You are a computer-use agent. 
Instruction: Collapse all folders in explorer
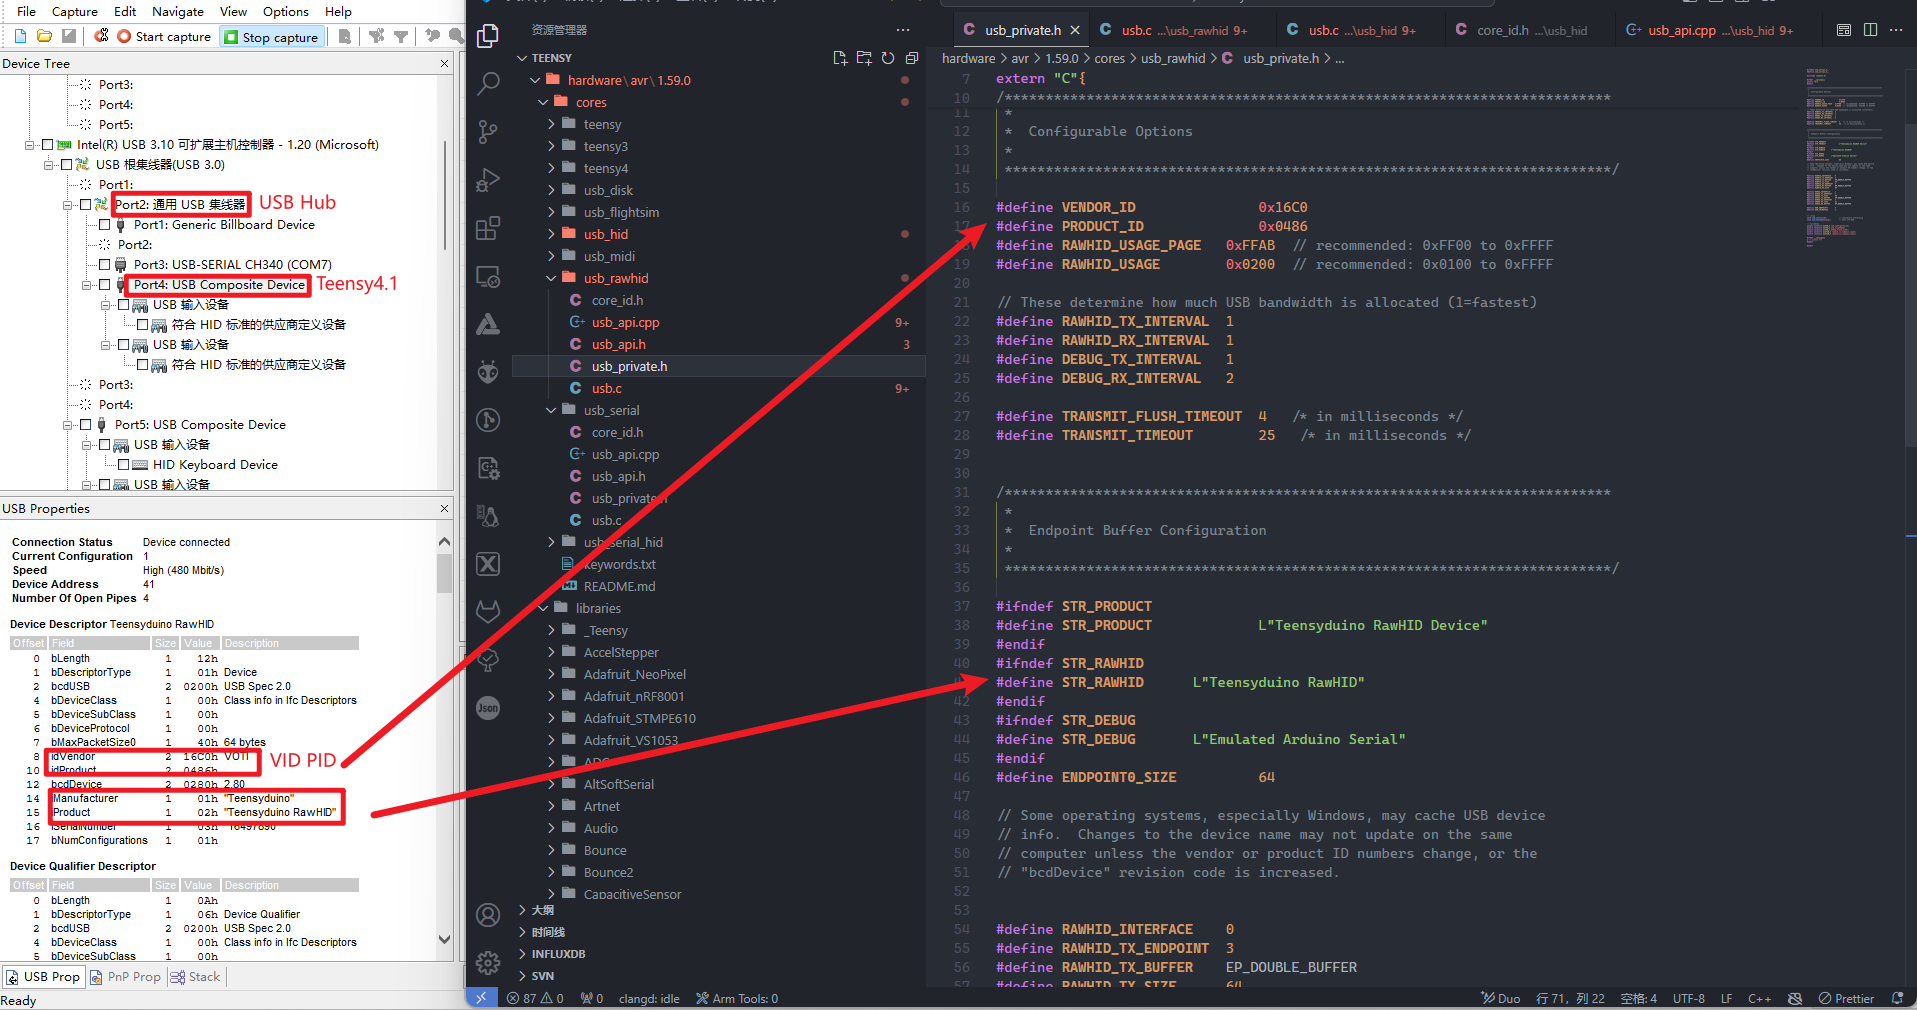point(912,58)
